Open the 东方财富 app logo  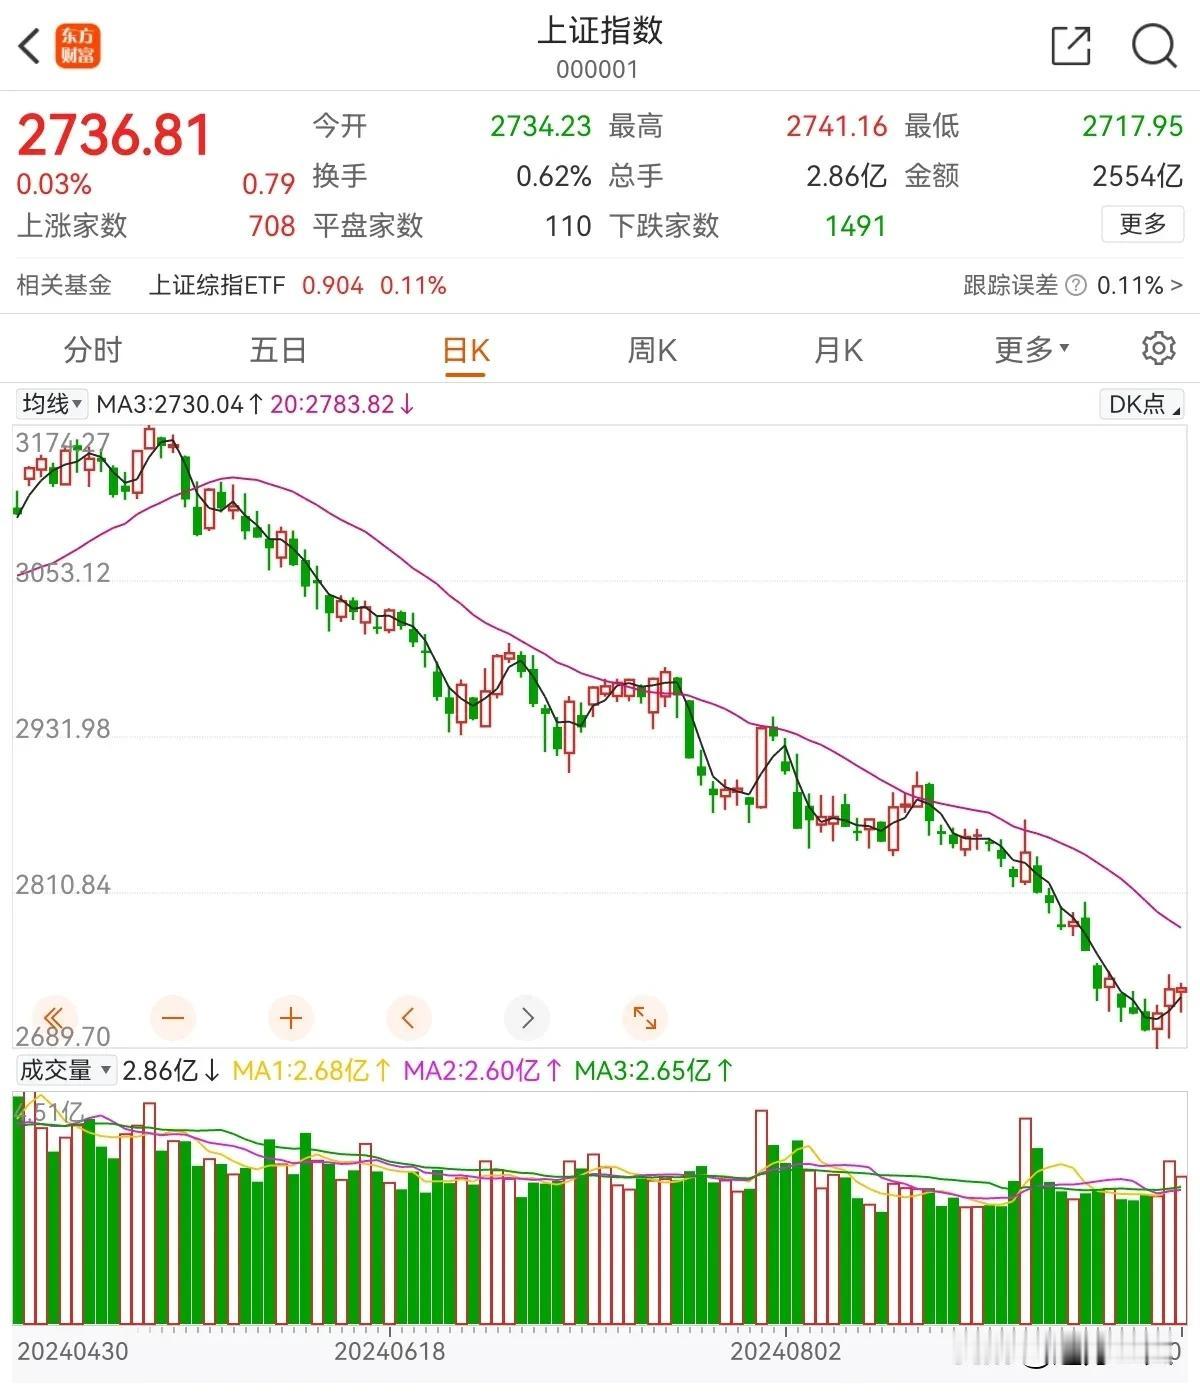[x=77, y=46]
